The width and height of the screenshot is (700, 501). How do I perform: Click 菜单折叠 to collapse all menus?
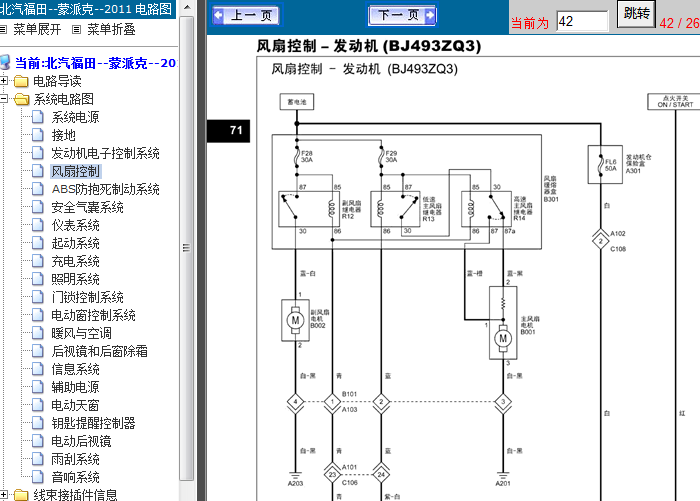(111, 29)
